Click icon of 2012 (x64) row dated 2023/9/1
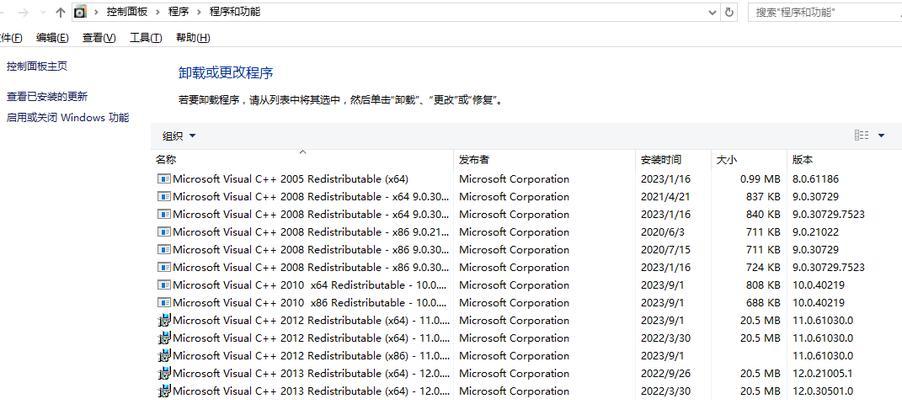The width and height of the screenshot is (902, 400). pos(165,321)
